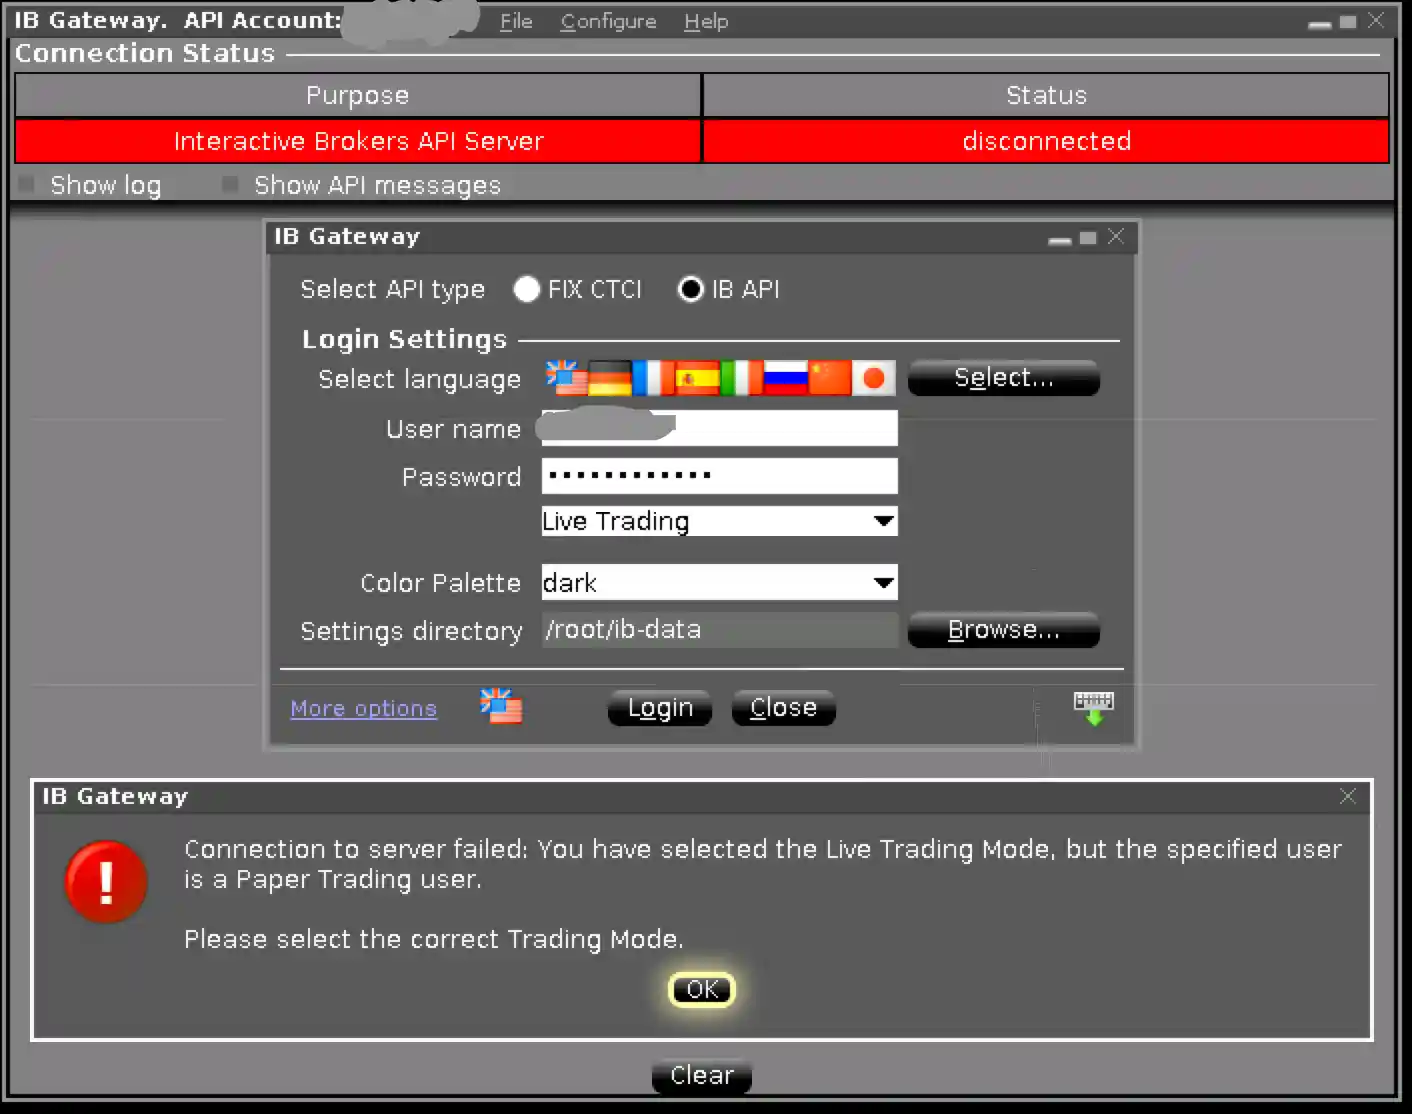The width and height of the screenshot is (1412, 1114).
Task: Select the FIX CTCI radio button
Action: [527, 289]
